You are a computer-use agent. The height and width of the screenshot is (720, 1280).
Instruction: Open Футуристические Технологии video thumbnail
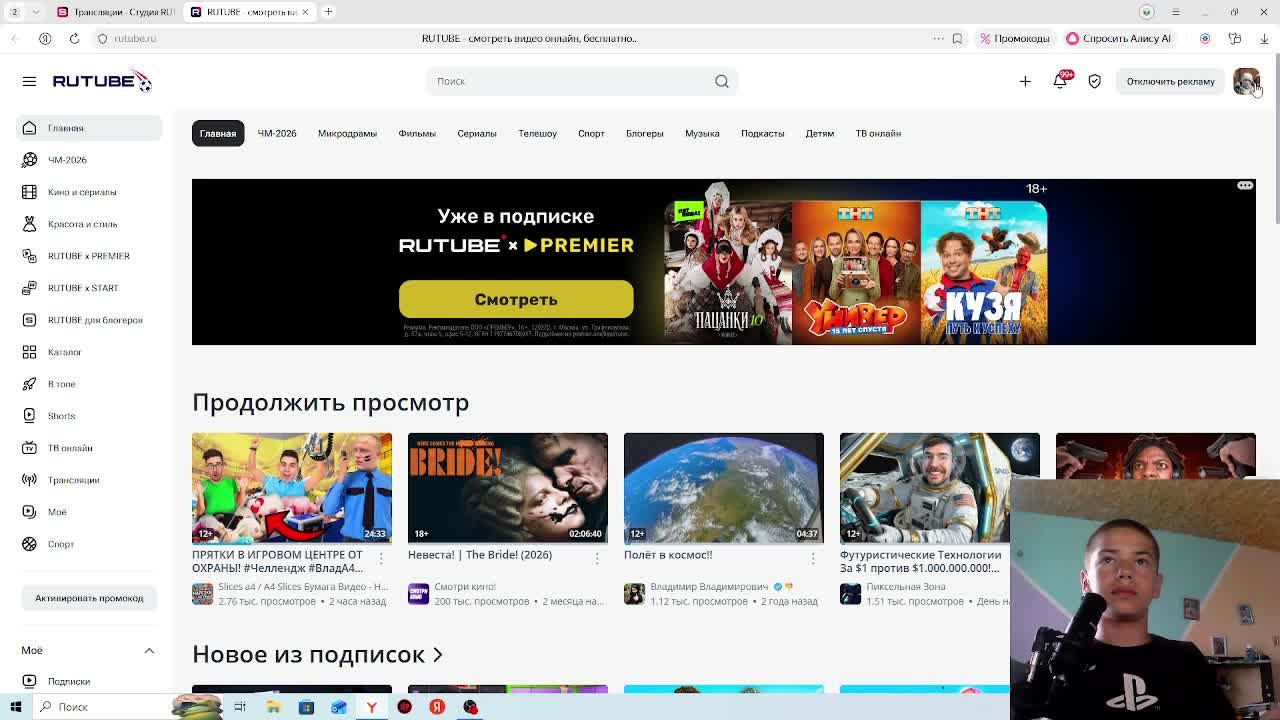[x=940, y=488]
